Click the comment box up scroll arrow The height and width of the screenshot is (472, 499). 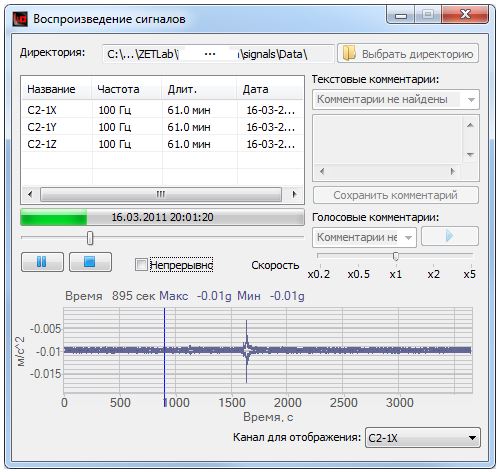pos(470,125)
